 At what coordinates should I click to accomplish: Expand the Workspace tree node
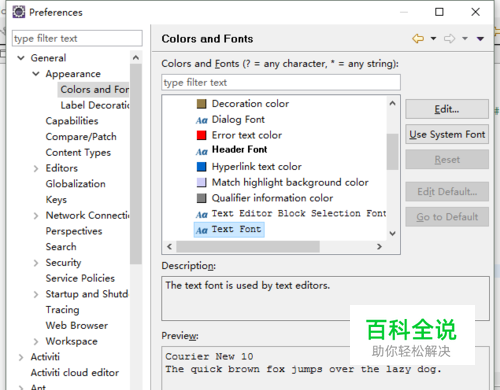tap(36, 342)
